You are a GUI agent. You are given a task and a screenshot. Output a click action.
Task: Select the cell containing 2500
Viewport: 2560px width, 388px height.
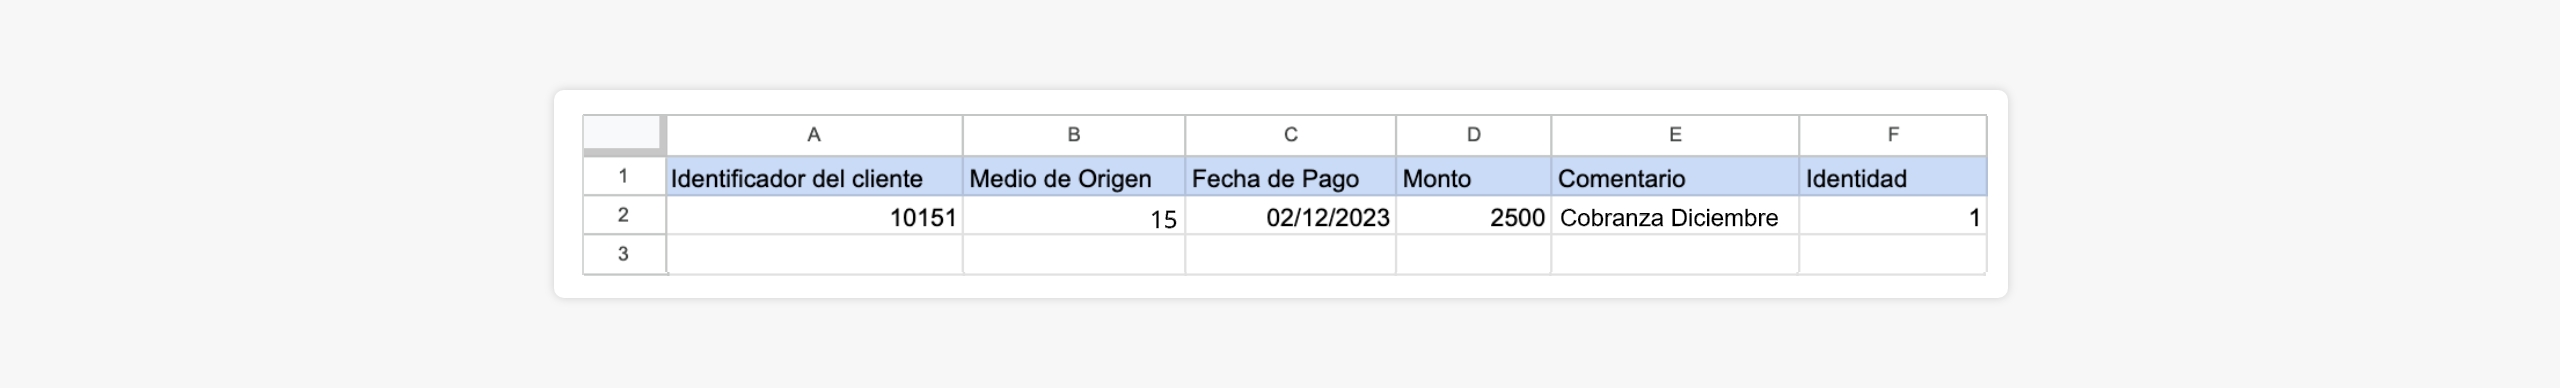click(1474, 216)
